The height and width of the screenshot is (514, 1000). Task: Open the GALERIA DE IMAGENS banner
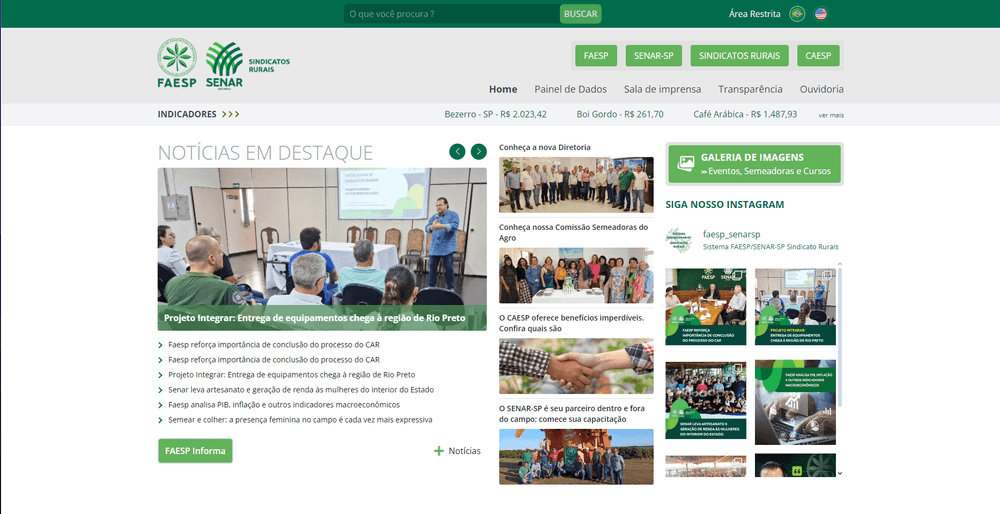(x=754, y=164)
